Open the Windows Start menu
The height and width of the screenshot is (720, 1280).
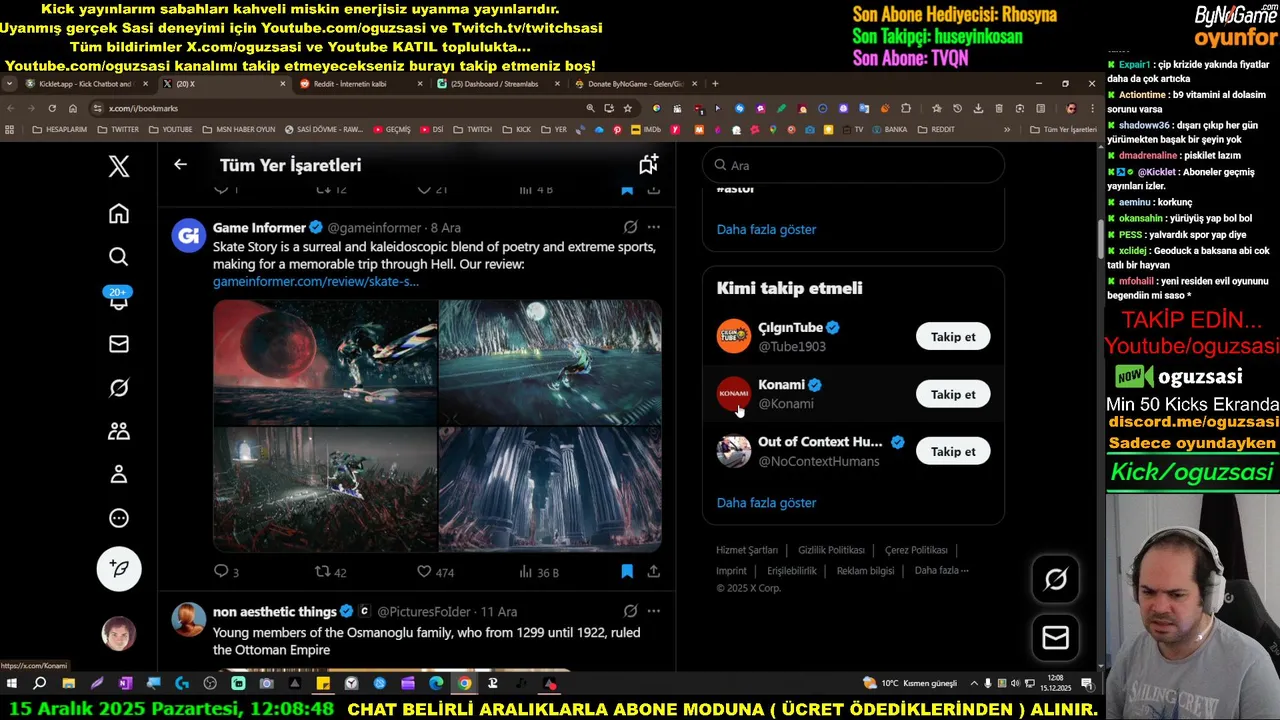coord(12,684)
